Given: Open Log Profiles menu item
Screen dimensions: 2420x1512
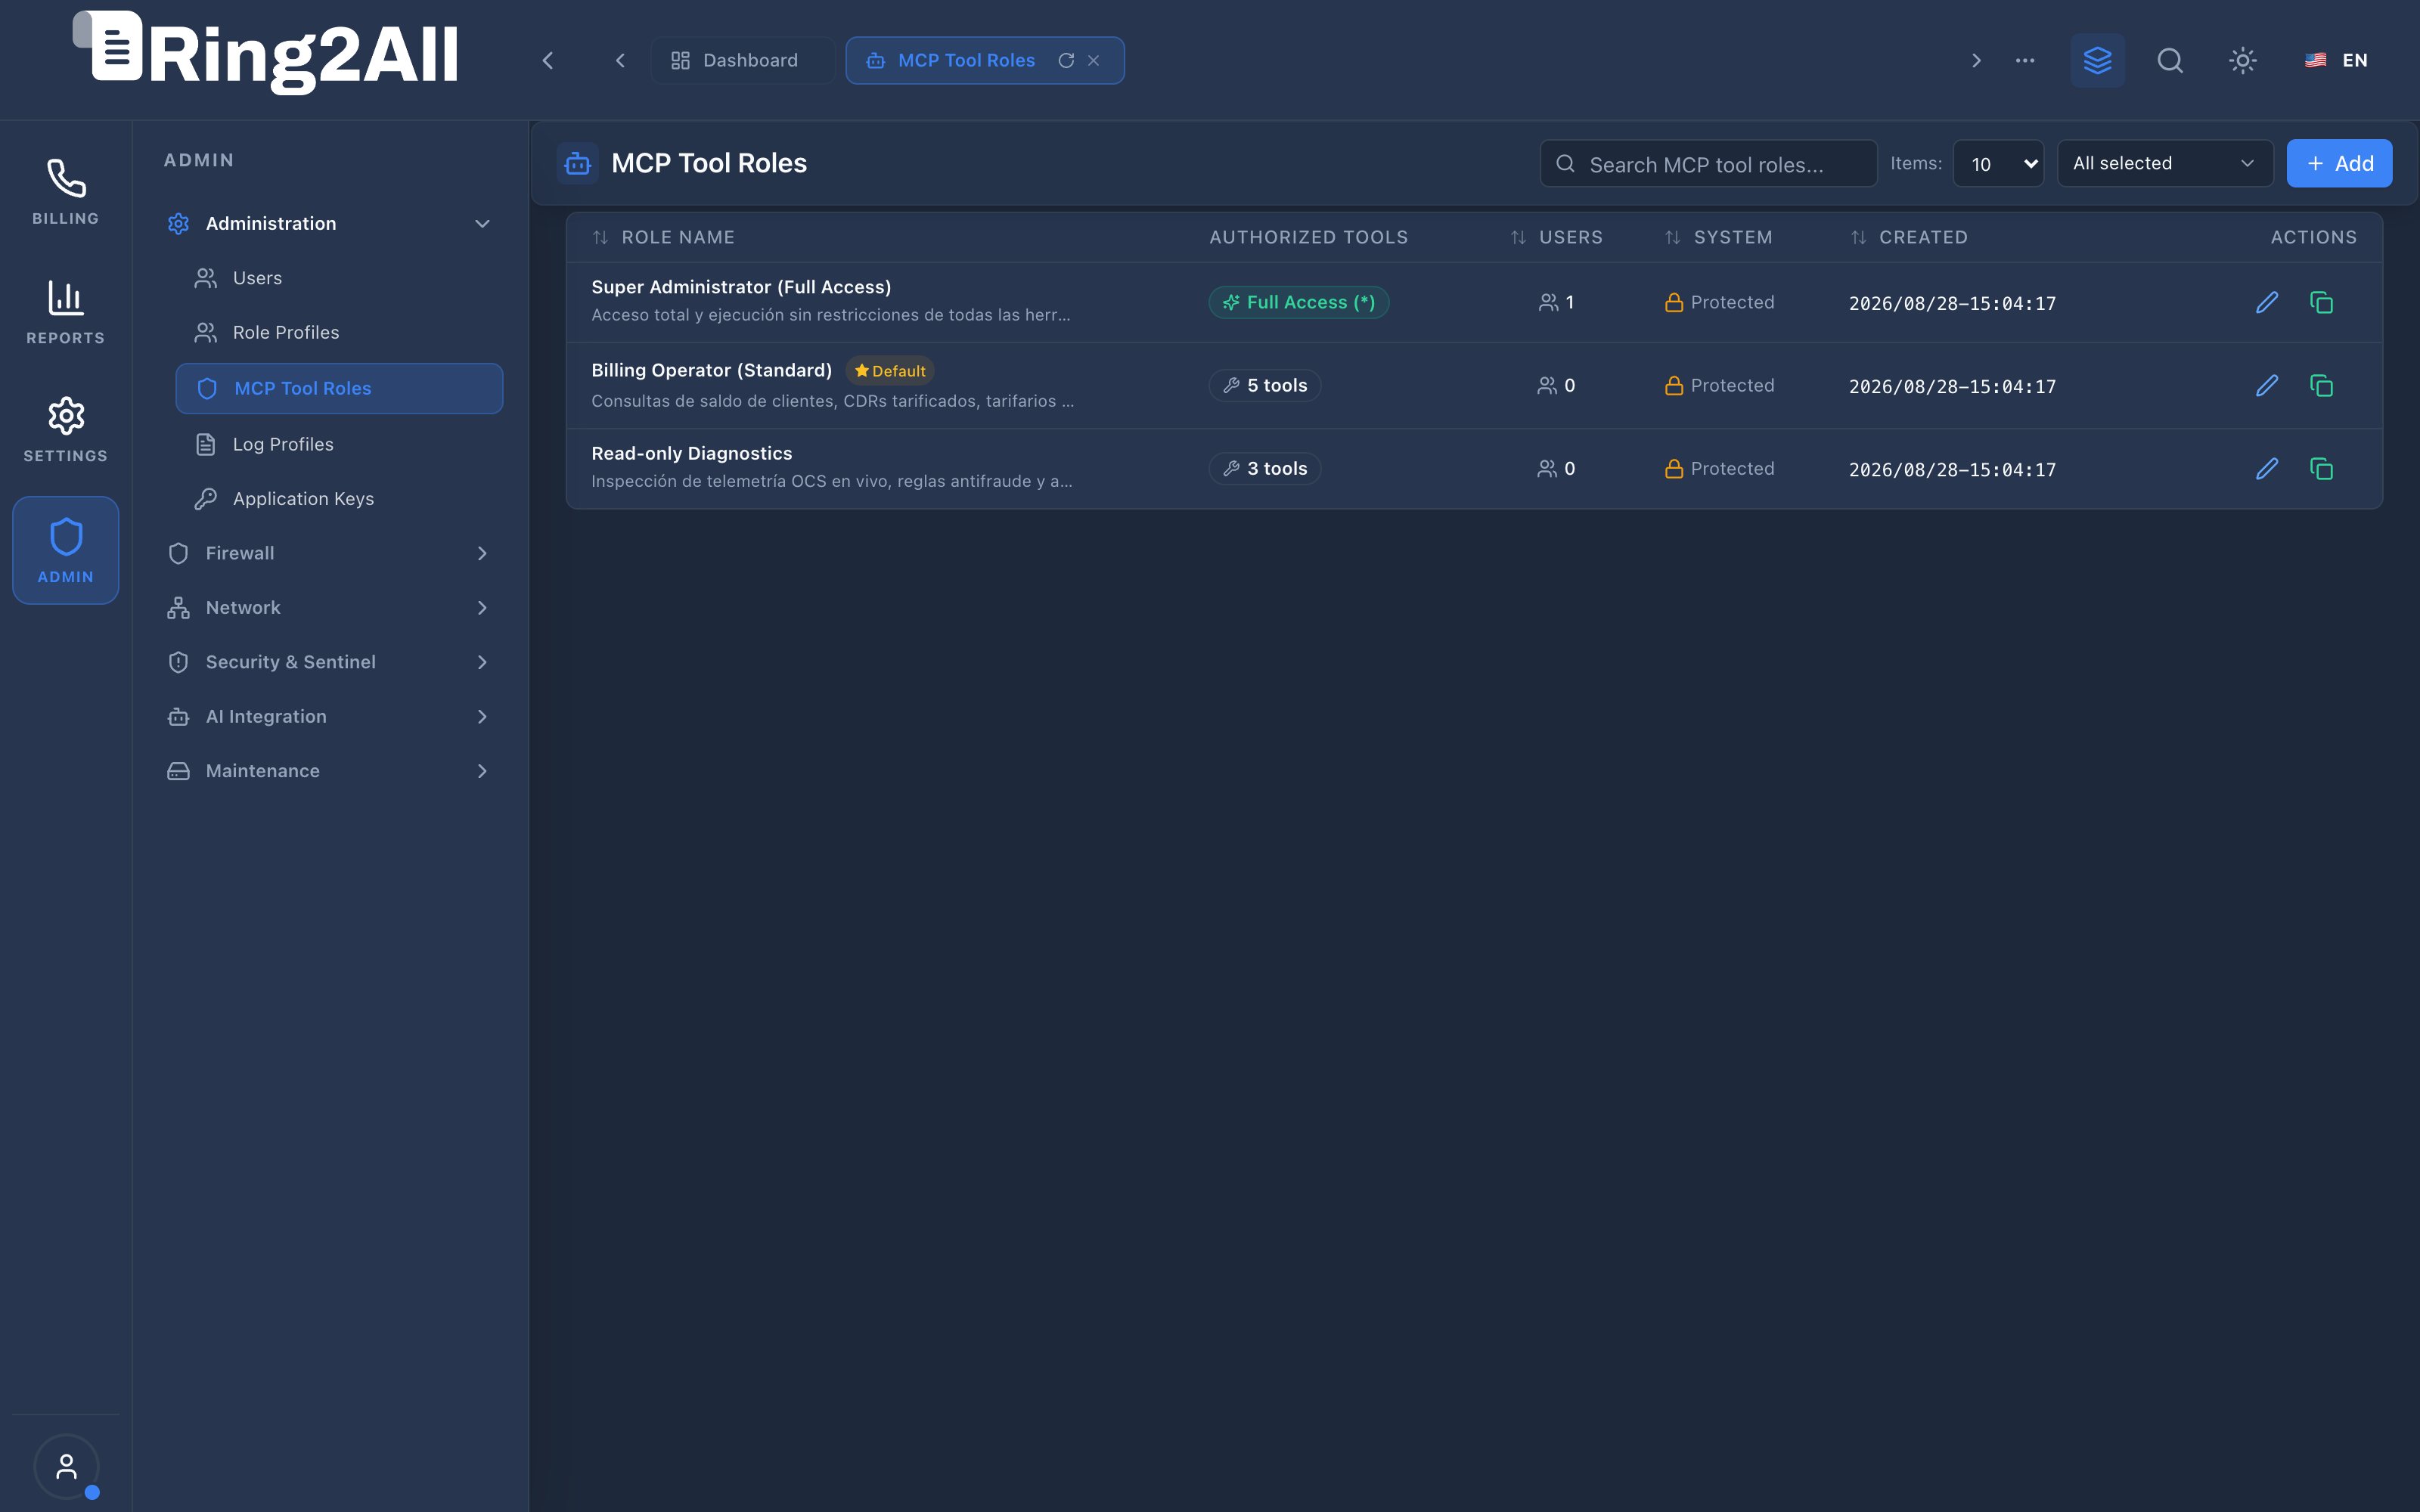Looking at the screenshot, I should (339, 444).
